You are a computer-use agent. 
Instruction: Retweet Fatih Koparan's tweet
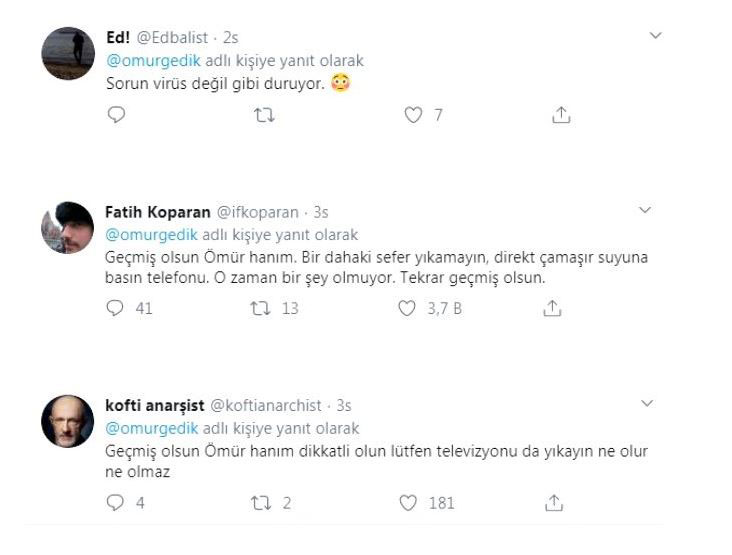260,309
